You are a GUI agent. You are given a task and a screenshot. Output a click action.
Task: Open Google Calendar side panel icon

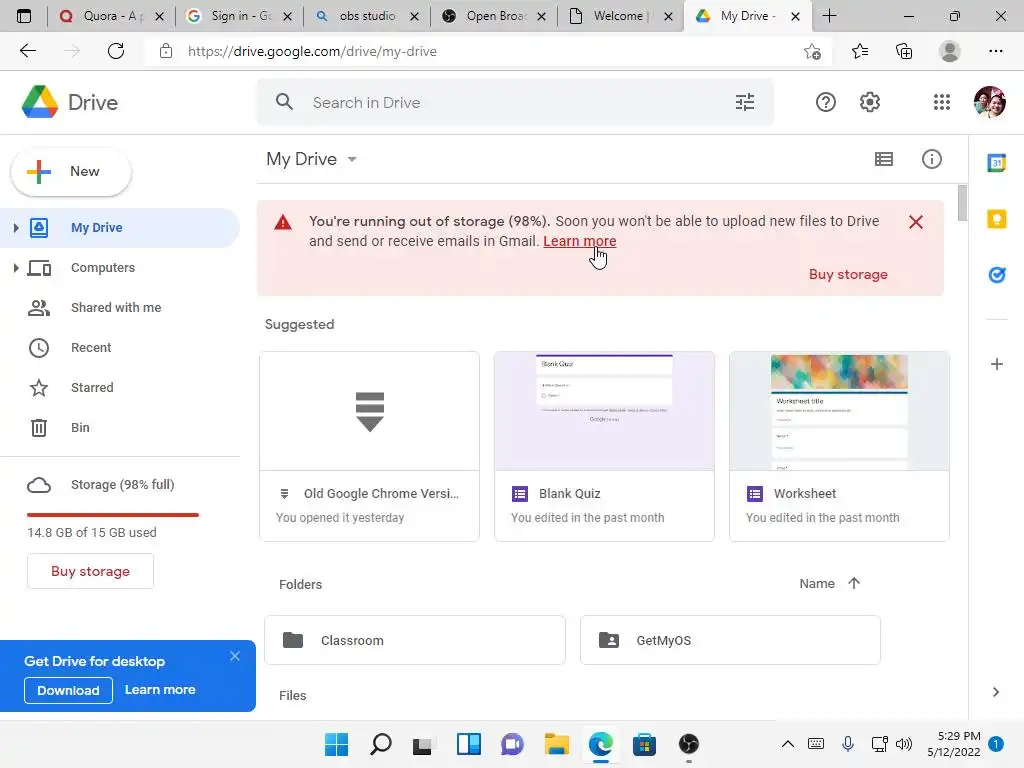(997, 163)
